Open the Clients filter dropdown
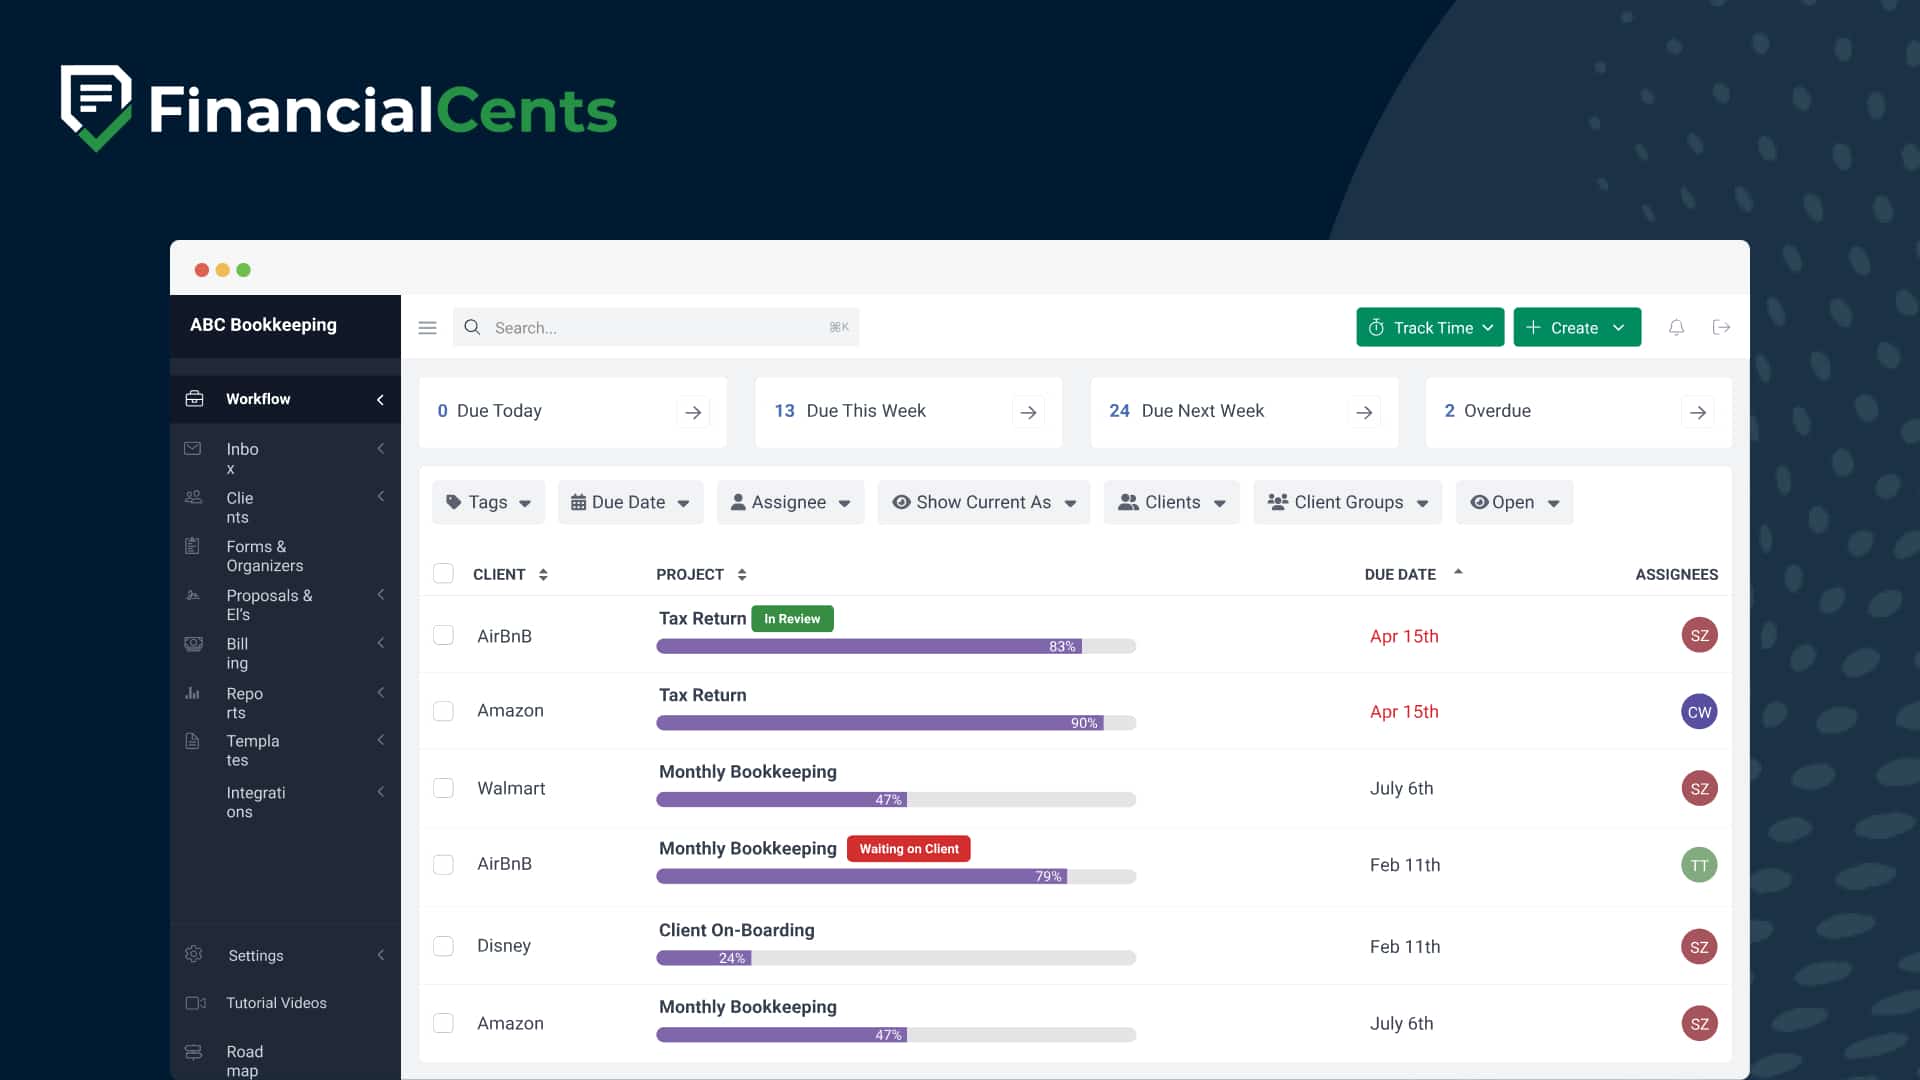The width and height of the screenshot is (1920, 1080). click(1172, 502)
